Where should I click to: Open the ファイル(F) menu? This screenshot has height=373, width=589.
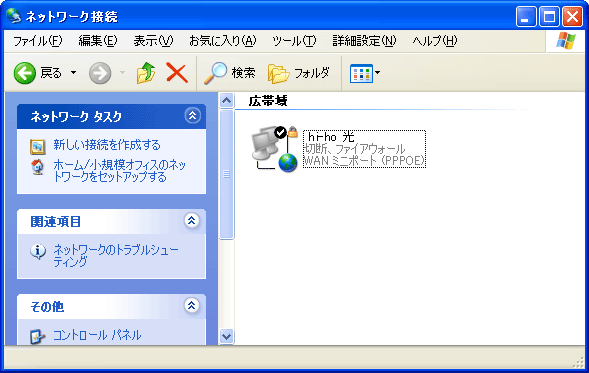pos(38,41)
